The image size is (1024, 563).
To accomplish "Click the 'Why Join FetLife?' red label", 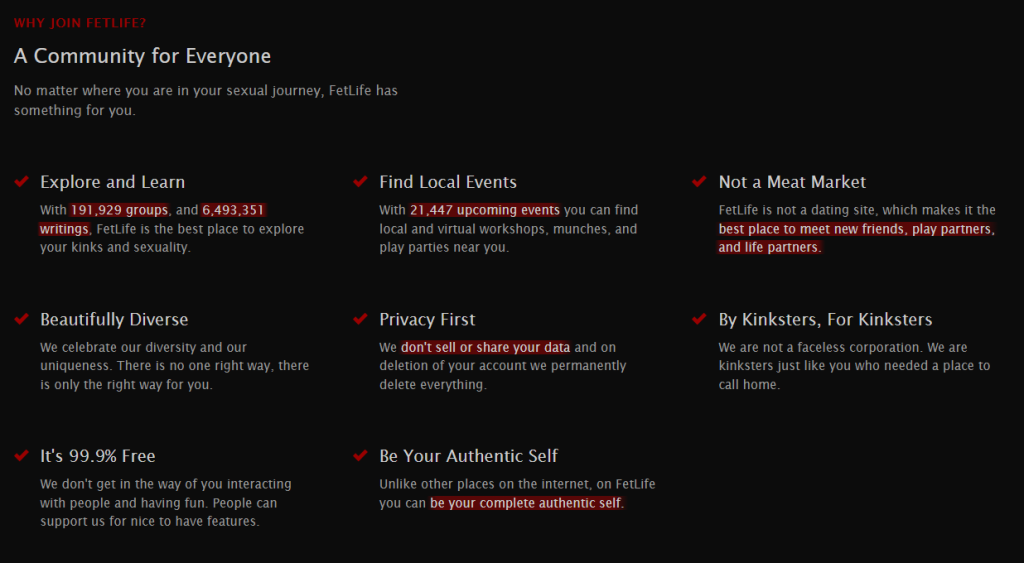I will tap(79, 23).
